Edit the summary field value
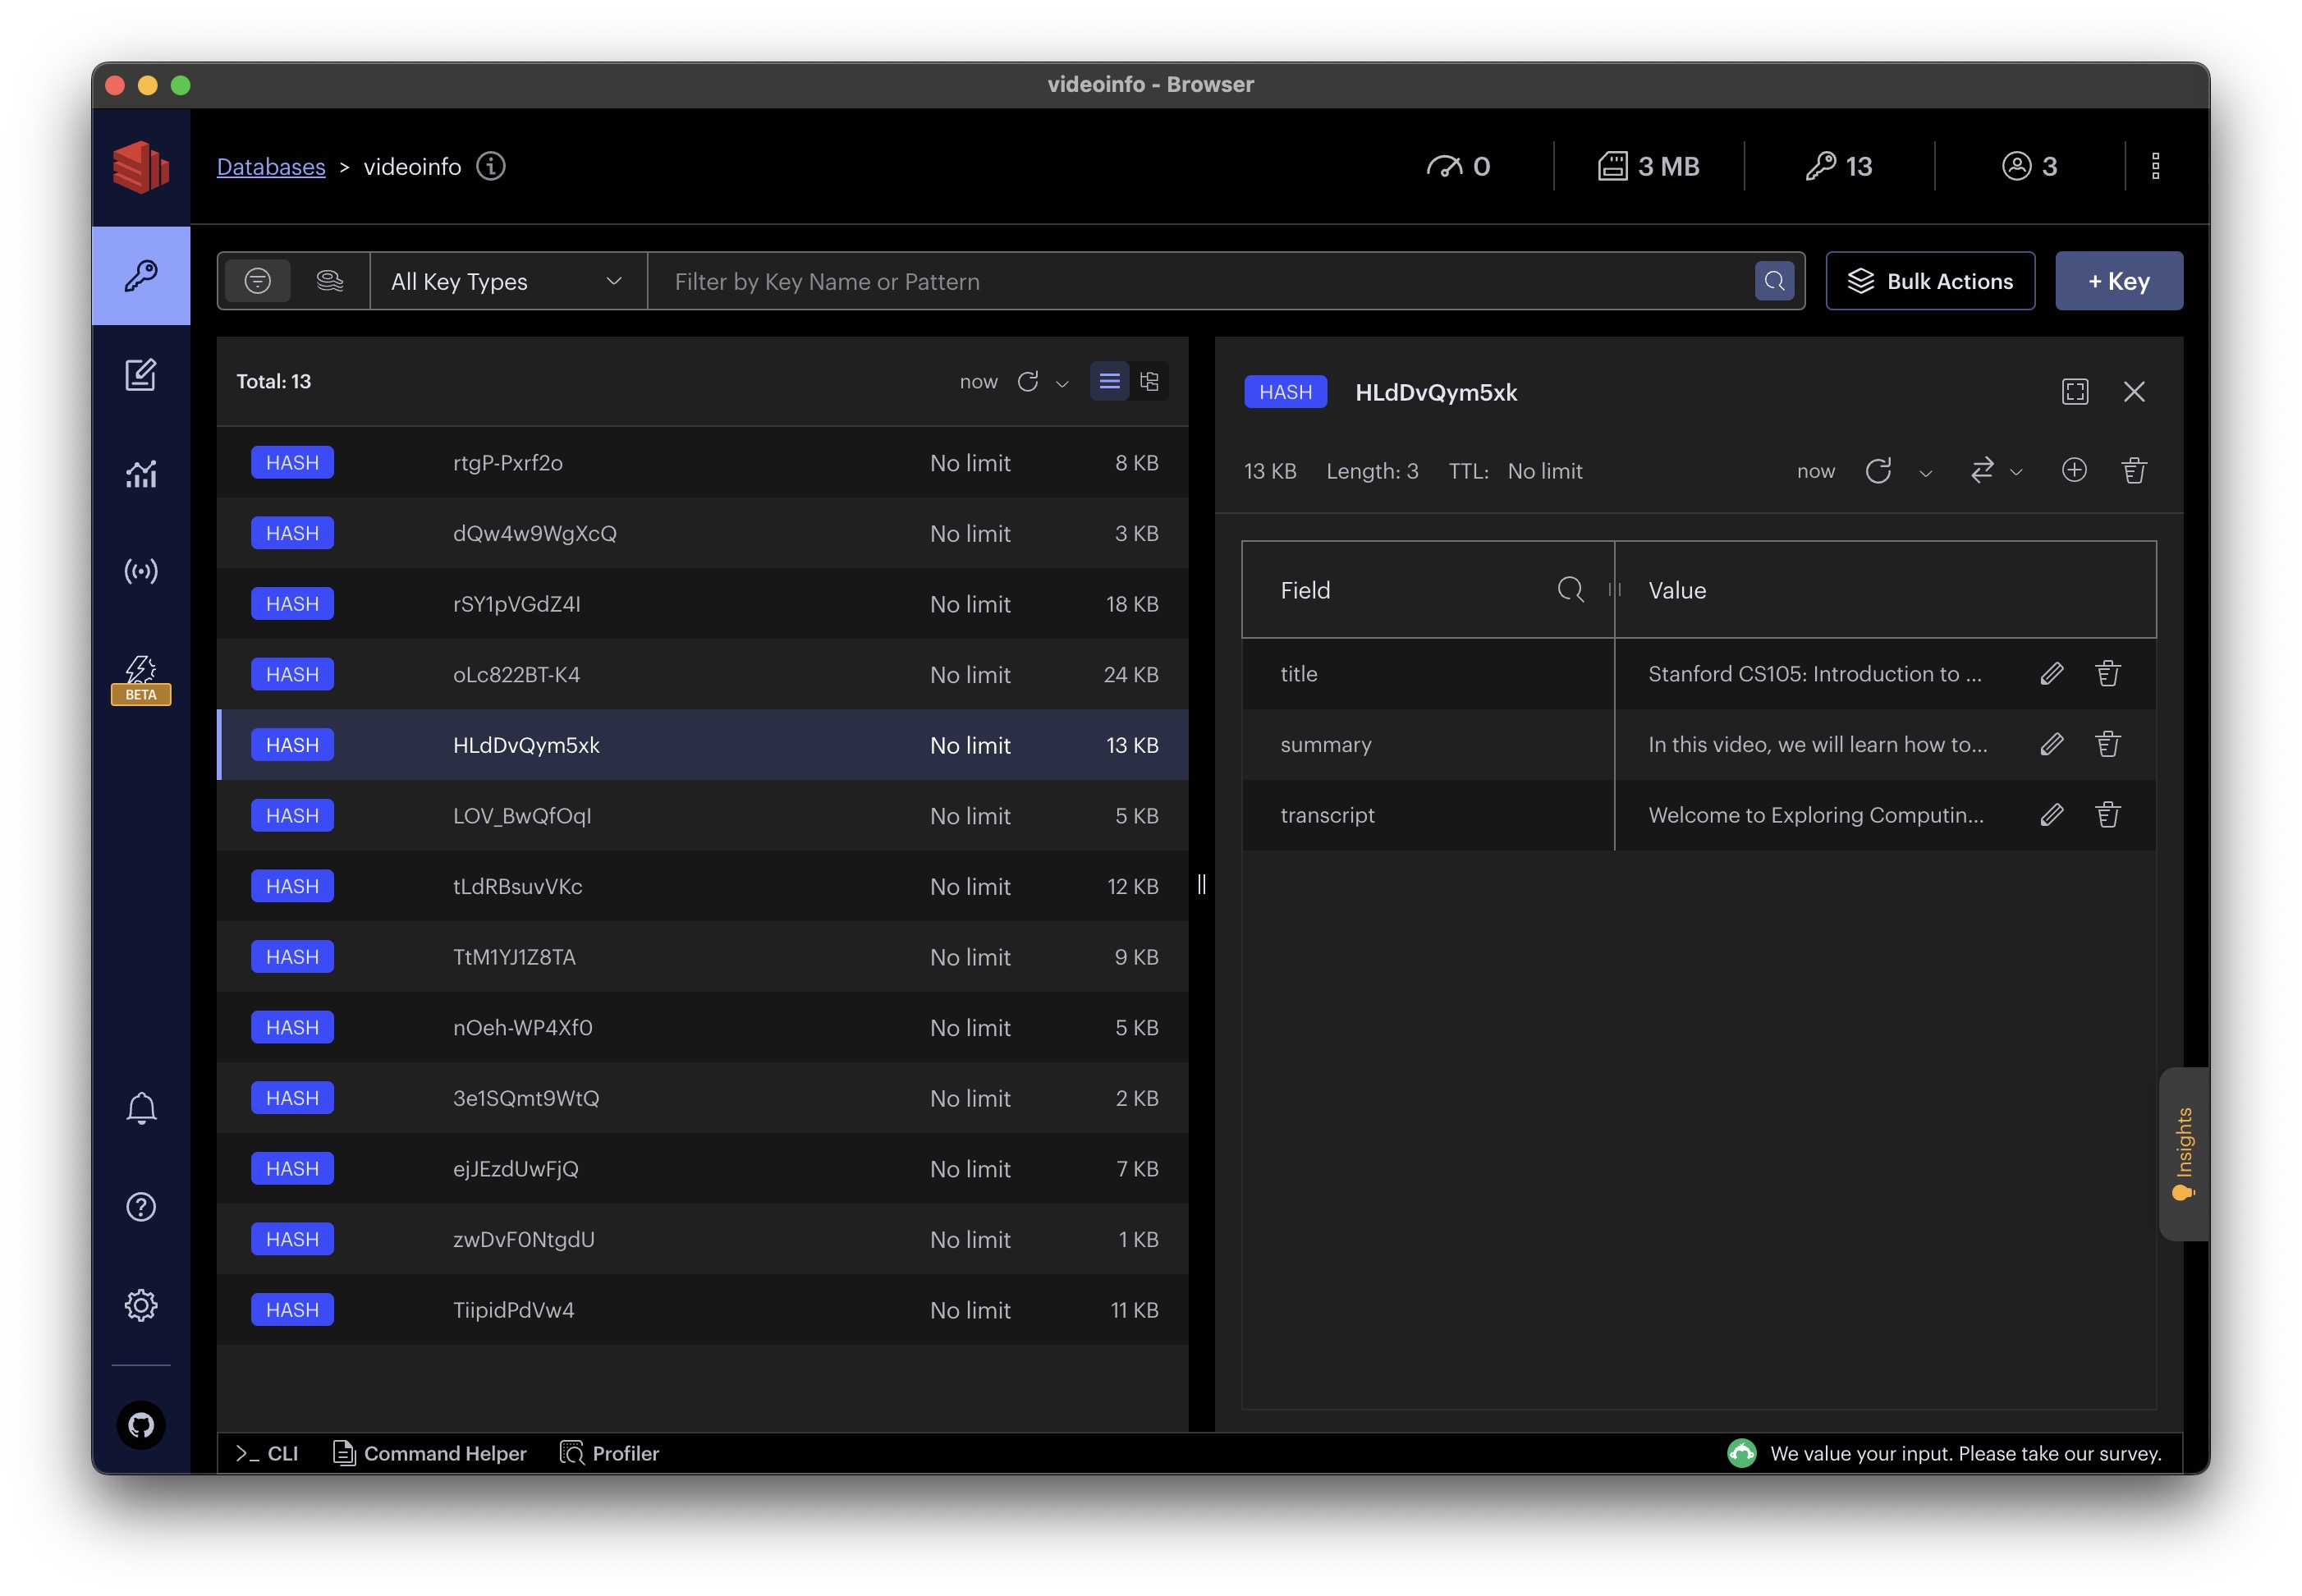This screenshot has width=2302, height=1596. coord(2051,744)
